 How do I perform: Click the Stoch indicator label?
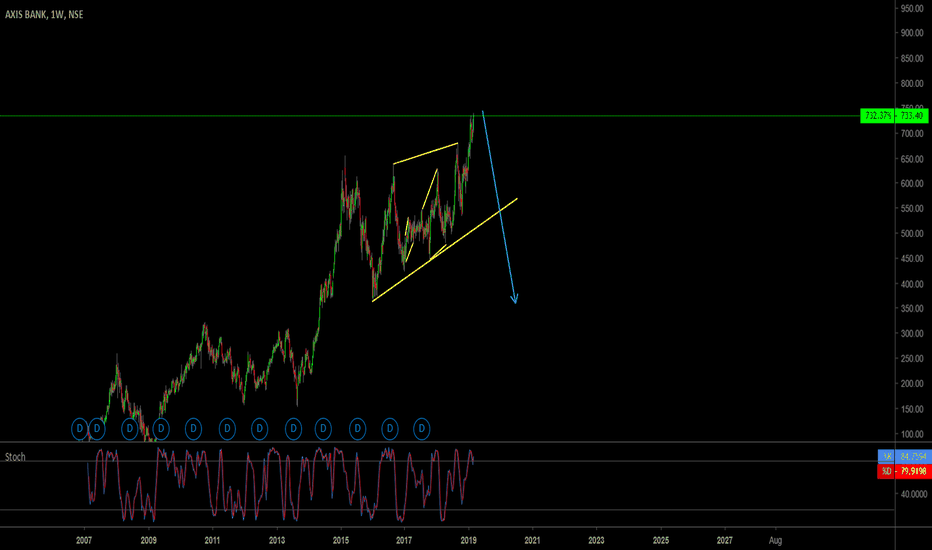(15, 457)
